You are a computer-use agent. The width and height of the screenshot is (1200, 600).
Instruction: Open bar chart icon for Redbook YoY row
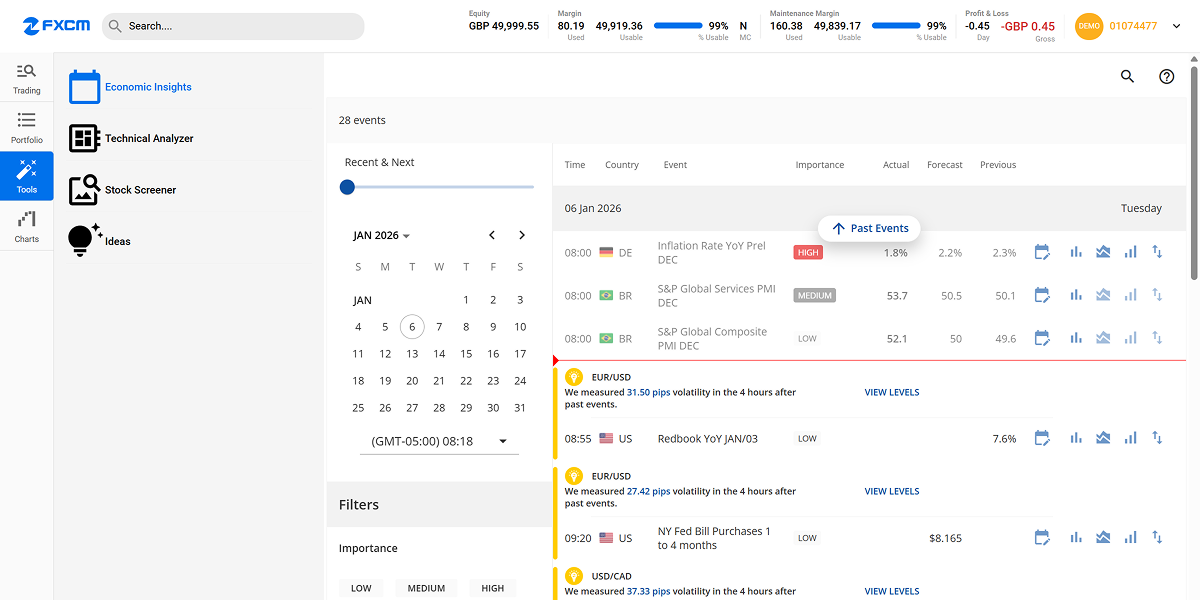click(1076, 438)
